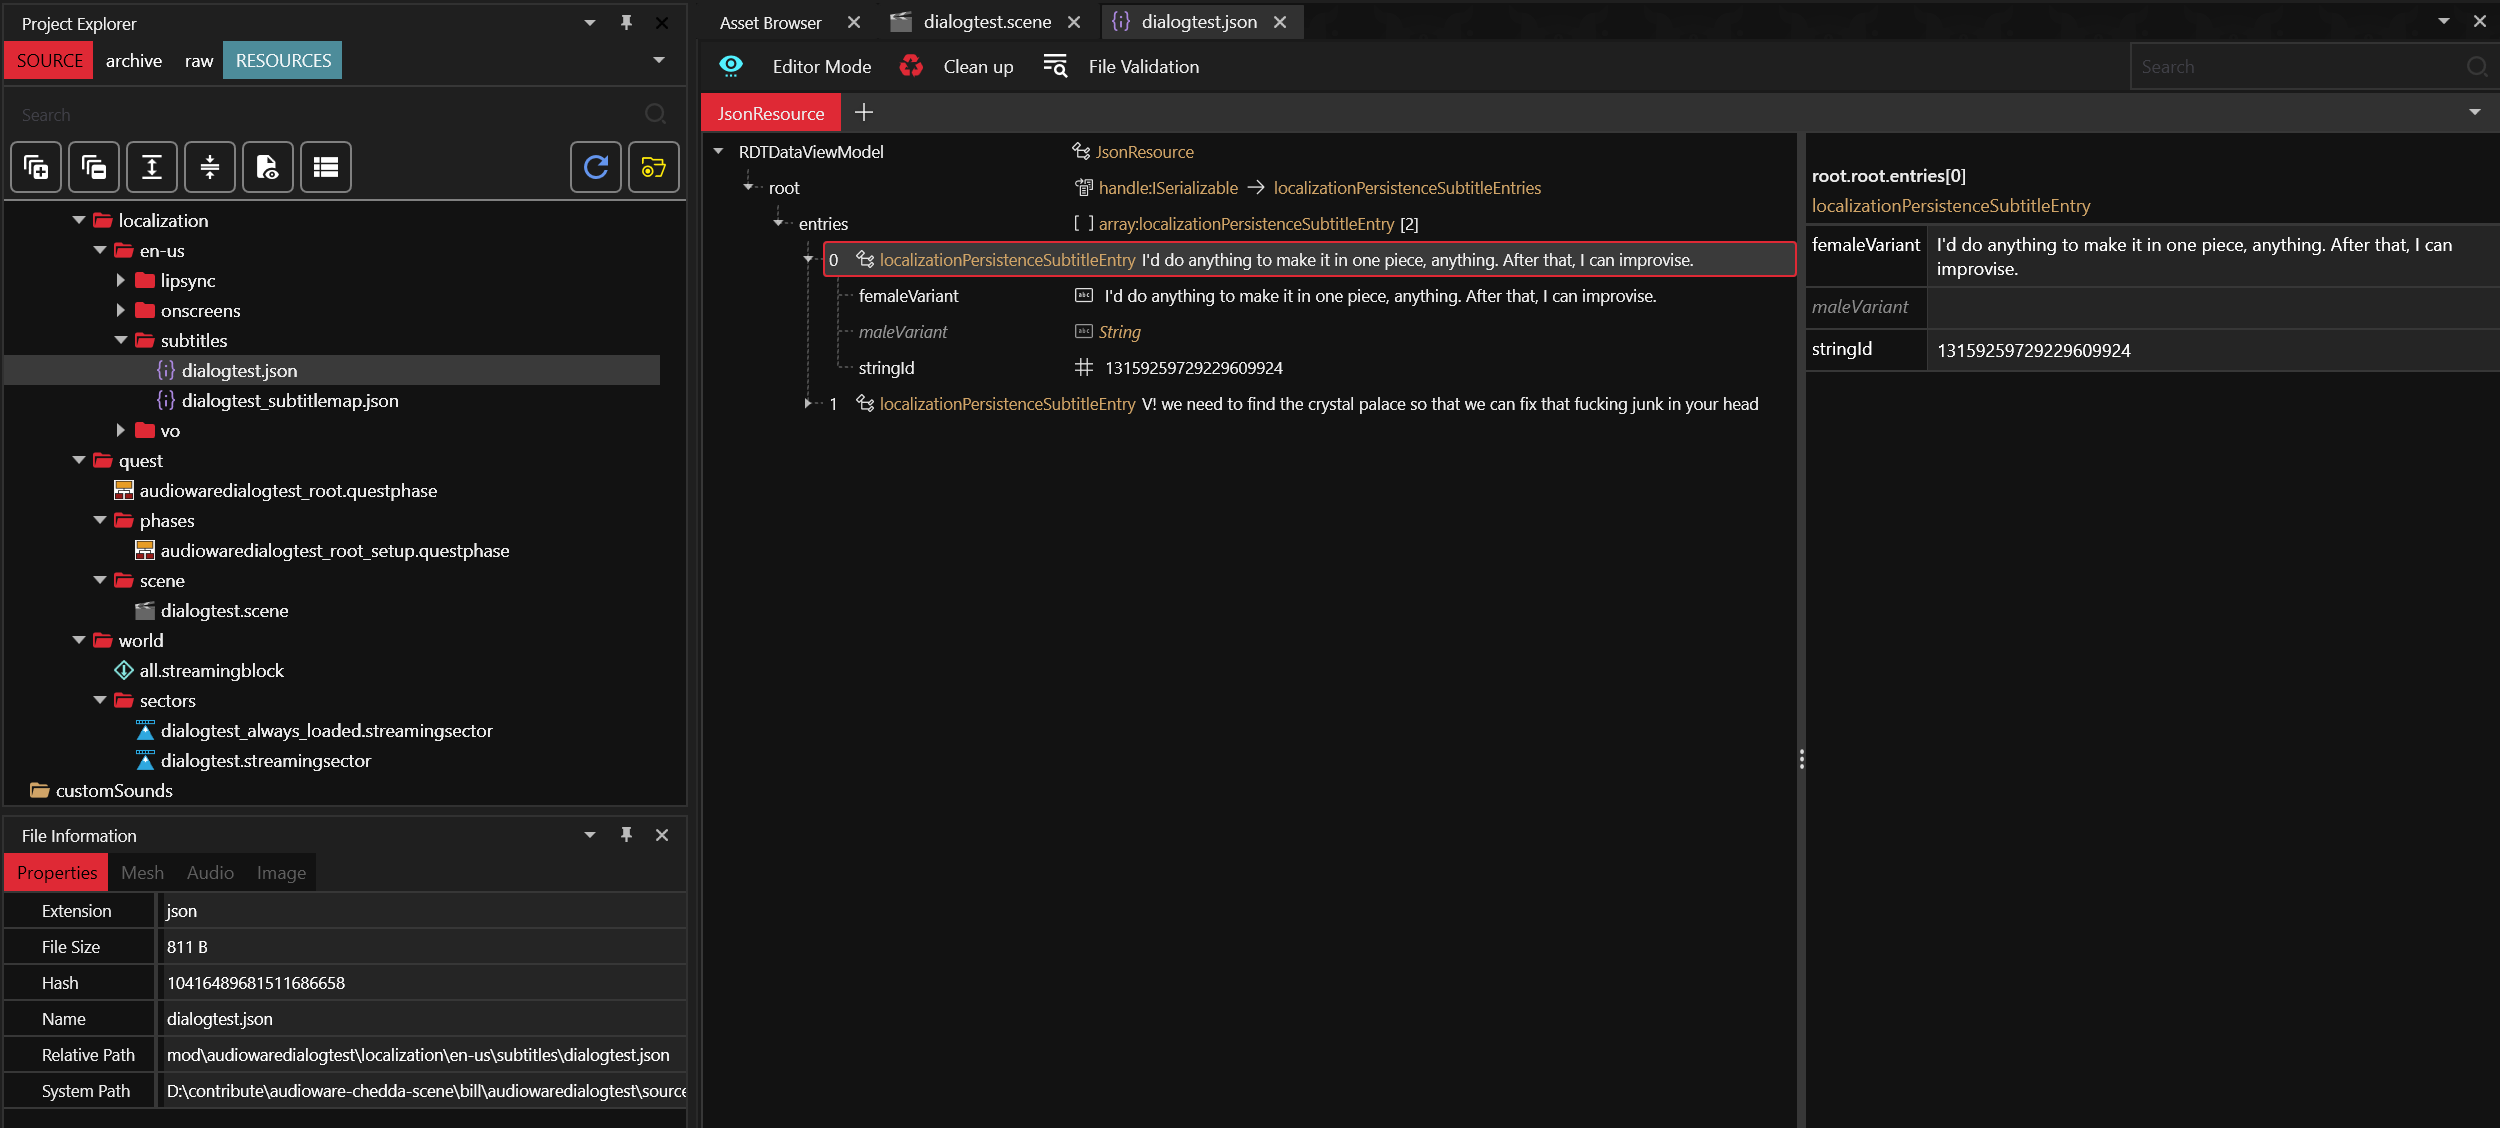Toggle the RESOURCES filter button
Screen dimensions: 2500x1128
point(283,61)
